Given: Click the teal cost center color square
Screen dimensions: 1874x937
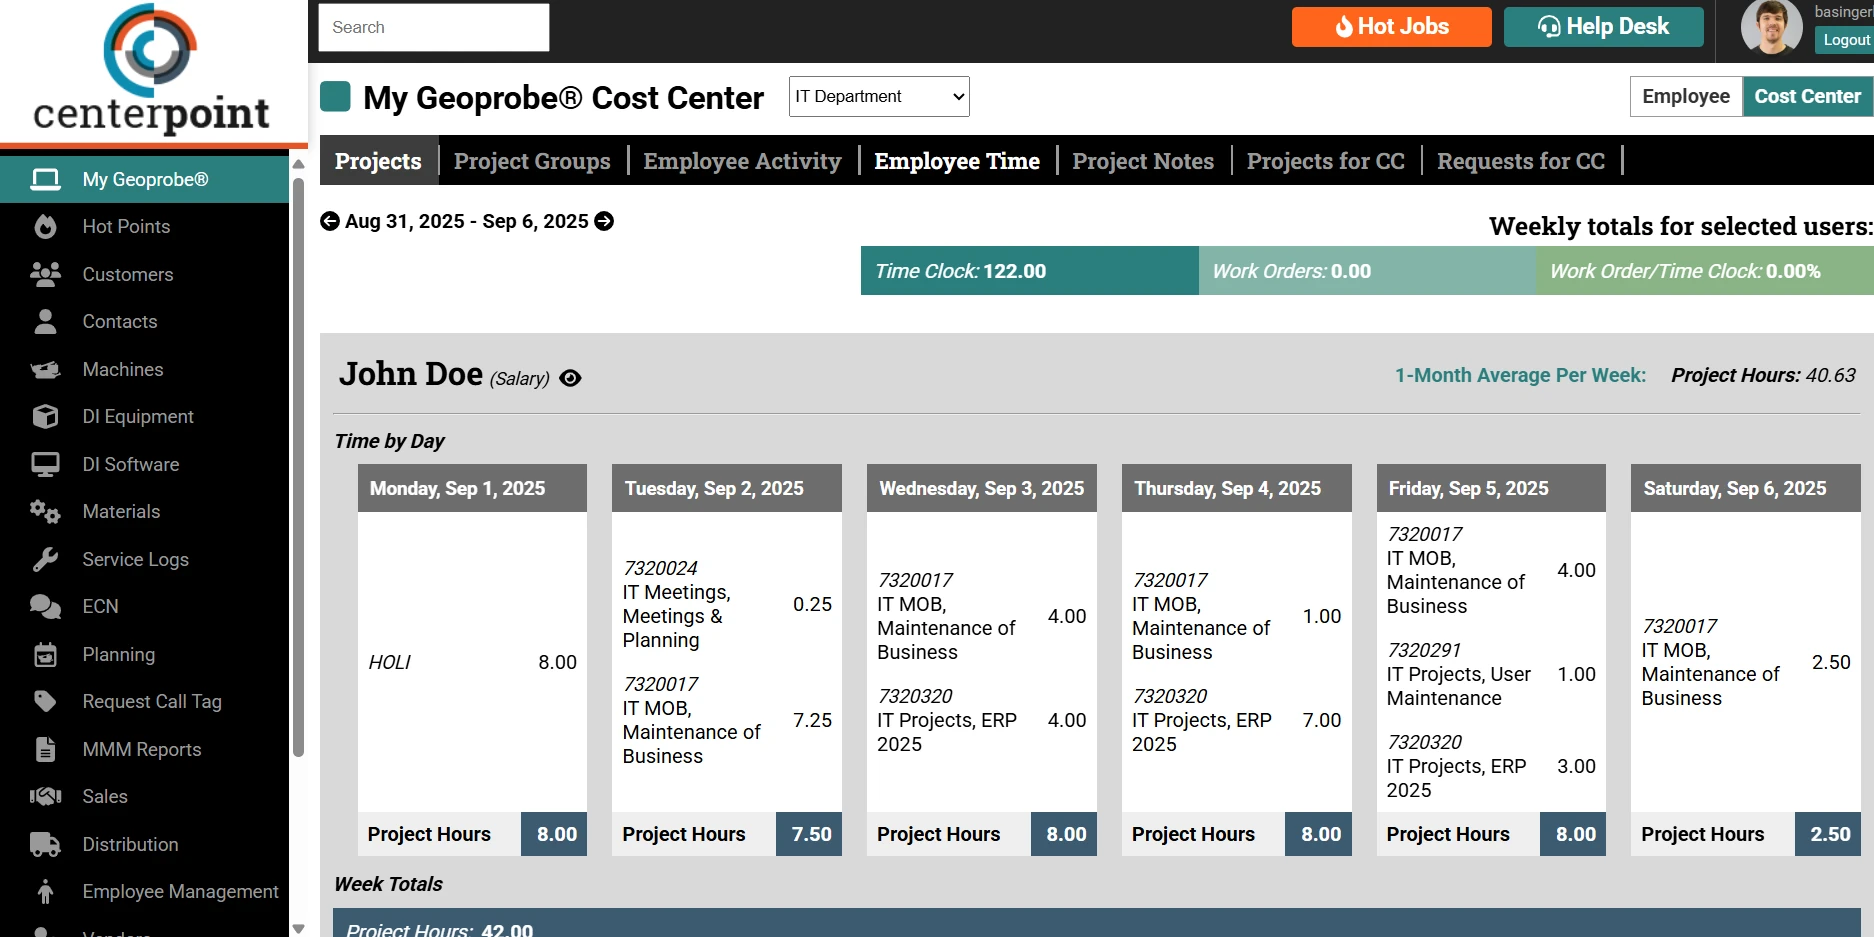Looking at the screenshot, I should pos(335,97).
